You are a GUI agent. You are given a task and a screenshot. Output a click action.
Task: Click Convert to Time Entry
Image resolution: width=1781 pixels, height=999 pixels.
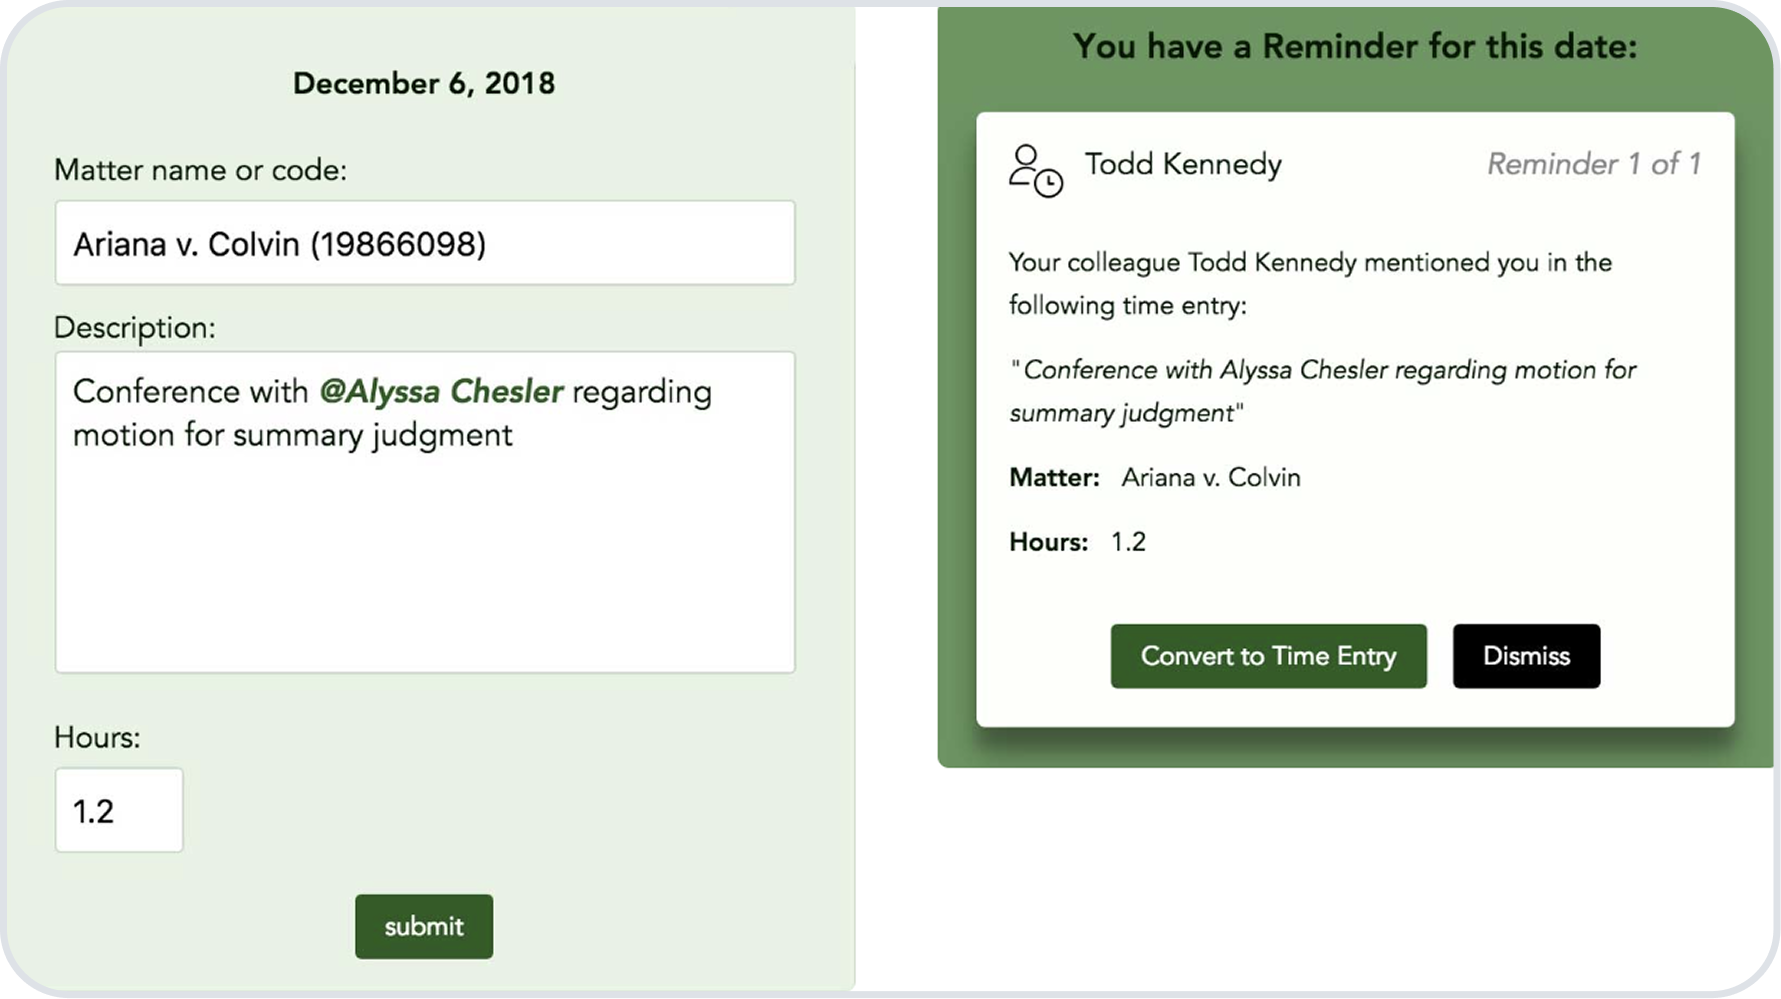[1267, 656]
